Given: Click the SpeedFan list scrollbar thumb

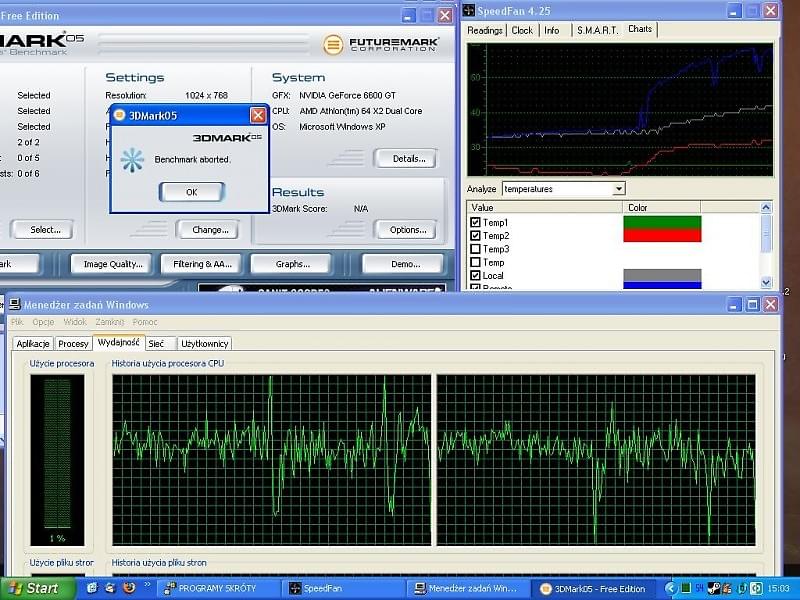Looking at the screenshot, I should (766, 233).
